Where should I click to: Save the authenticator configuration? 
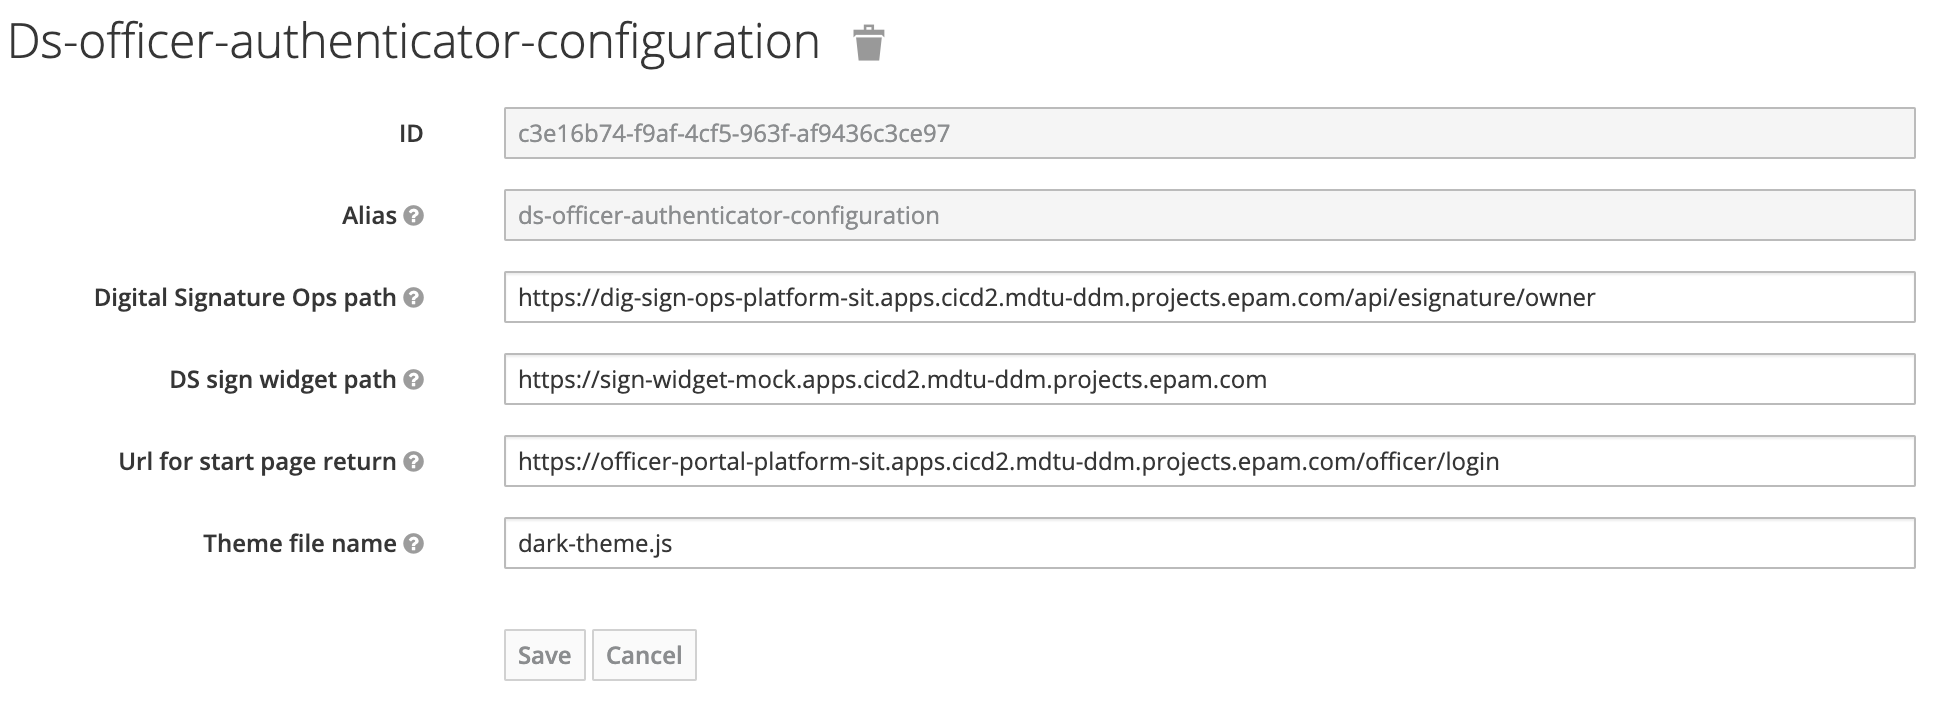[544, 655]
